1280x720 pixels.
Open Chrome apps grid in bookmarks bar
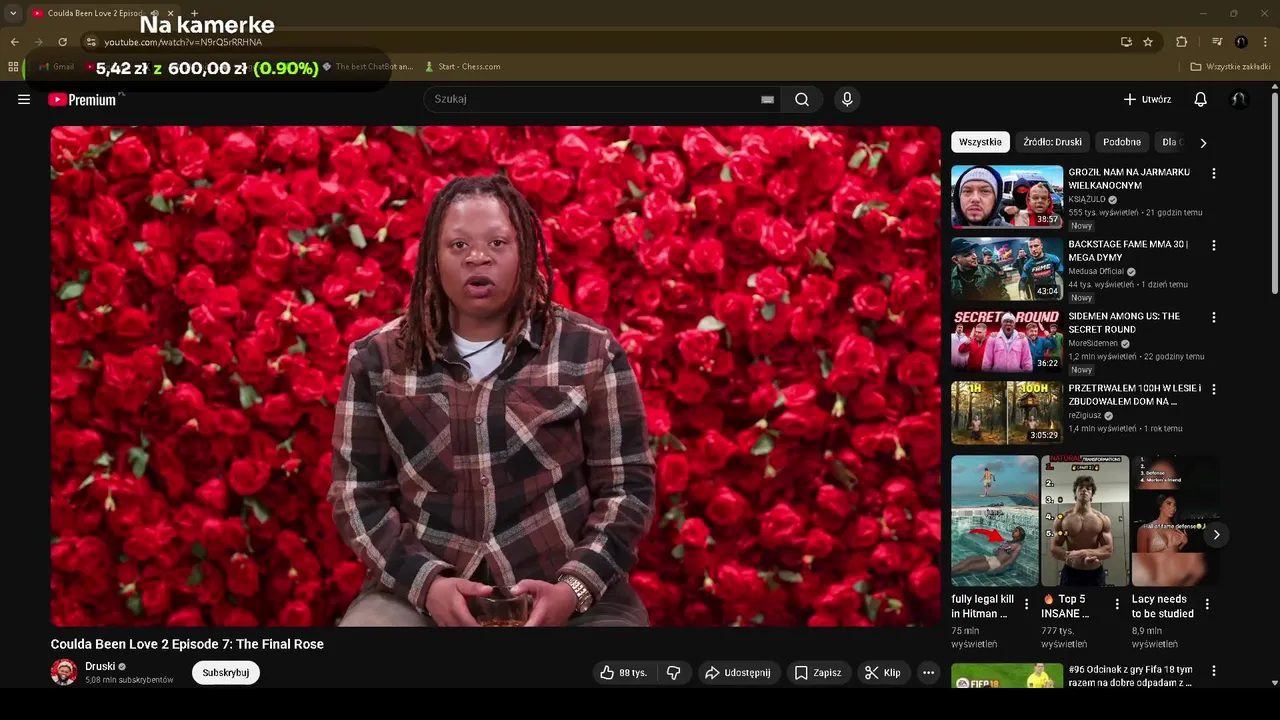(13, 67)
